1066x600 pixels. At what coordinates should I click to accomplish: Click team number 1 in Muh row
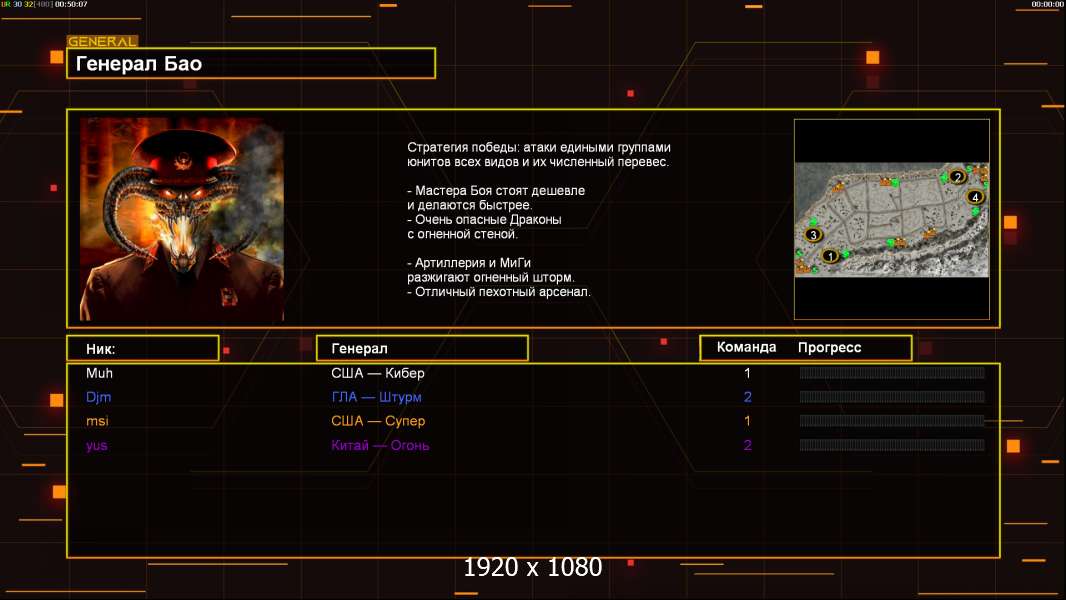[747, 373]
